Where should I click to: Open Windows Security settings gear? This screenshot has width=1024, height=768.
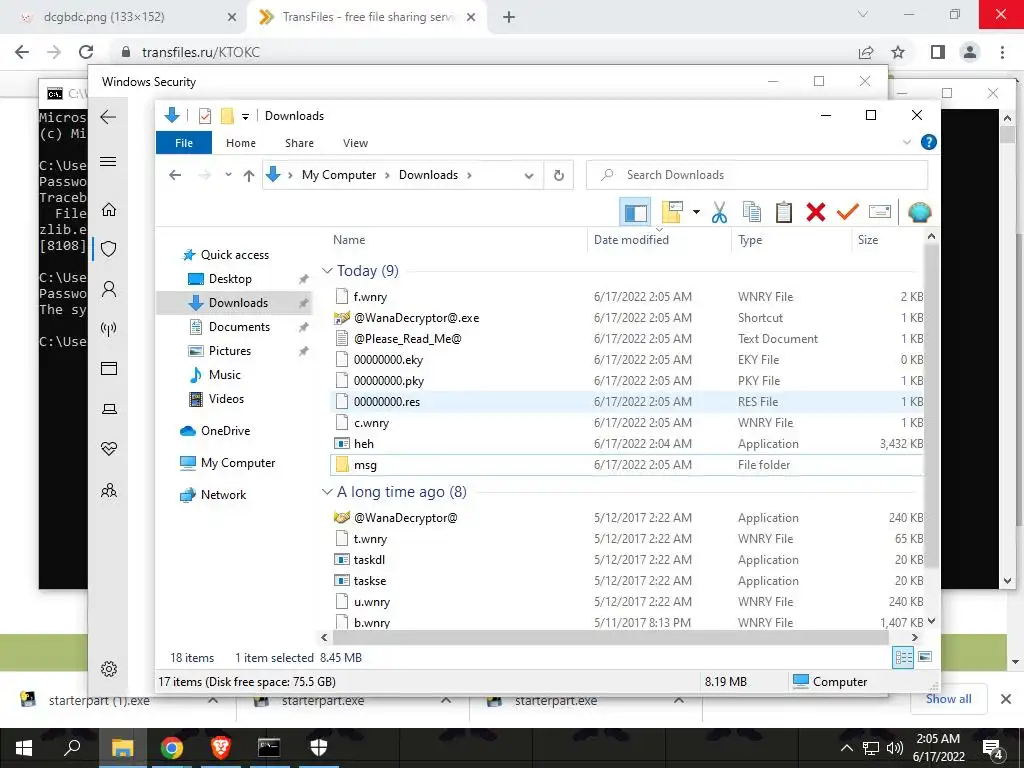[x=108, y=669]
